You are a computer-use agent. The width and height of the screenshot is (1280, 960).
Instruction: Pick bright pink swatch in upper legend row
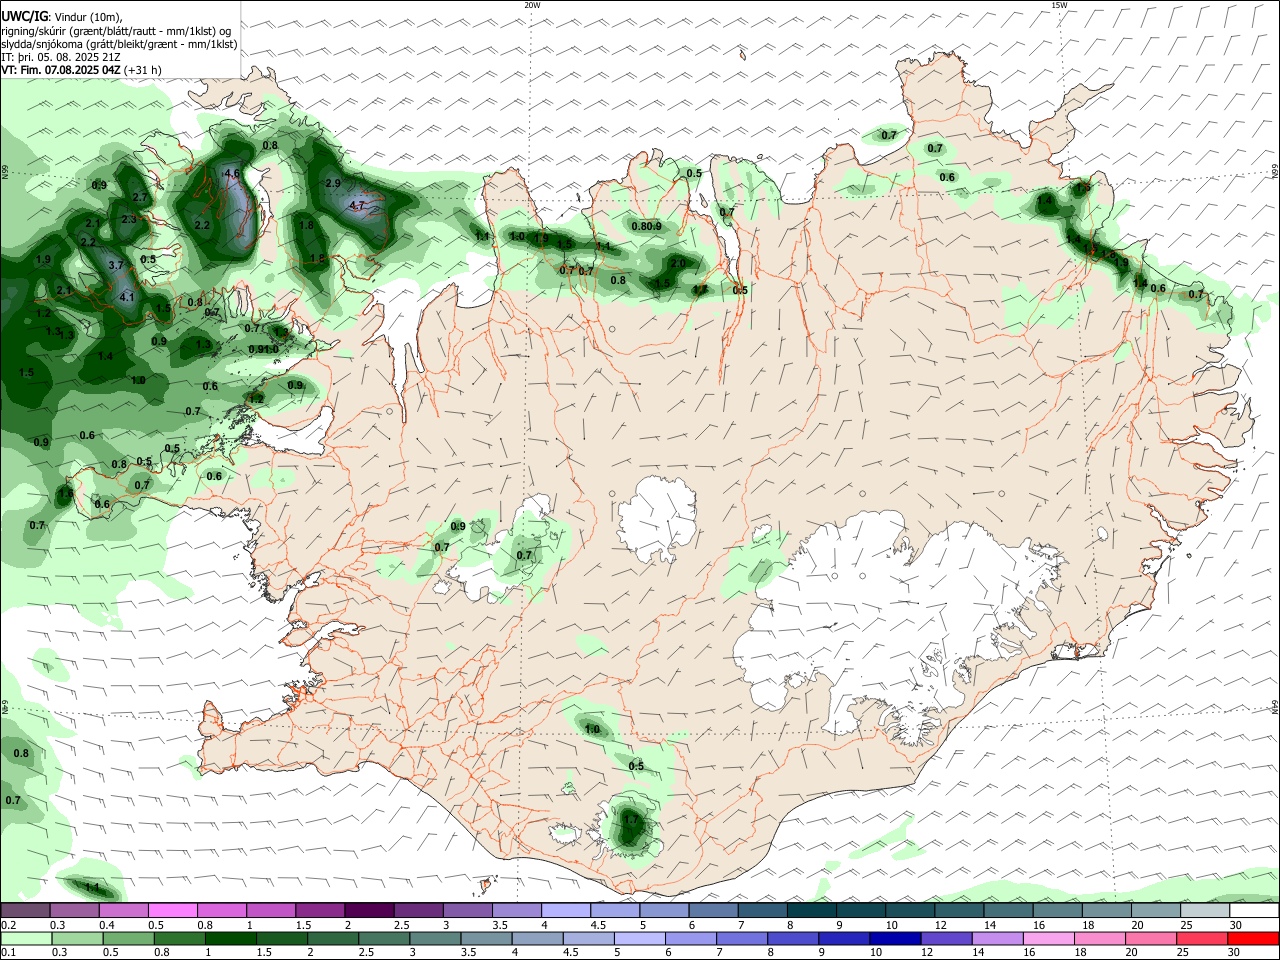173,910
